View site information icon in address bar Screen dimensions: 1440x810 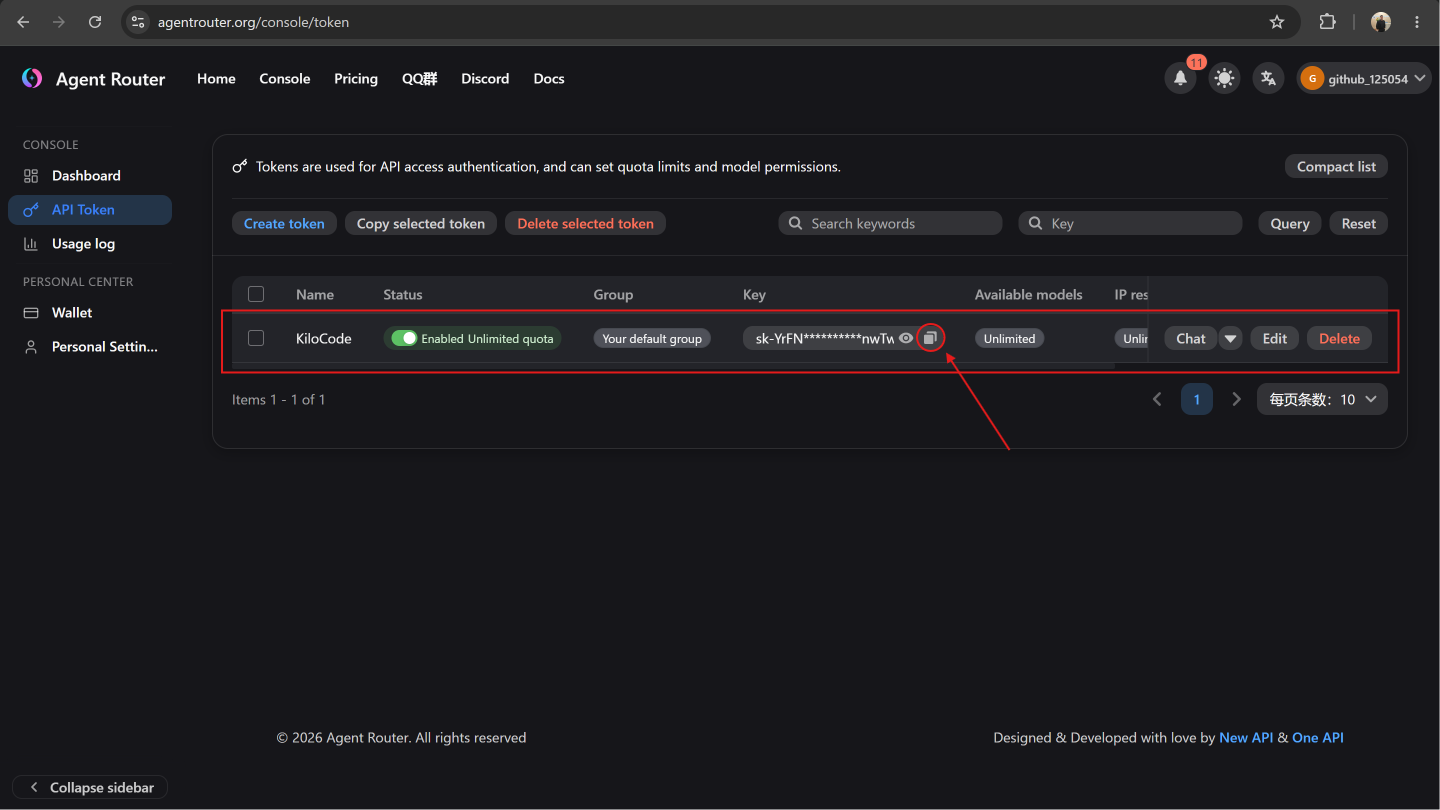tap(139, 22)
